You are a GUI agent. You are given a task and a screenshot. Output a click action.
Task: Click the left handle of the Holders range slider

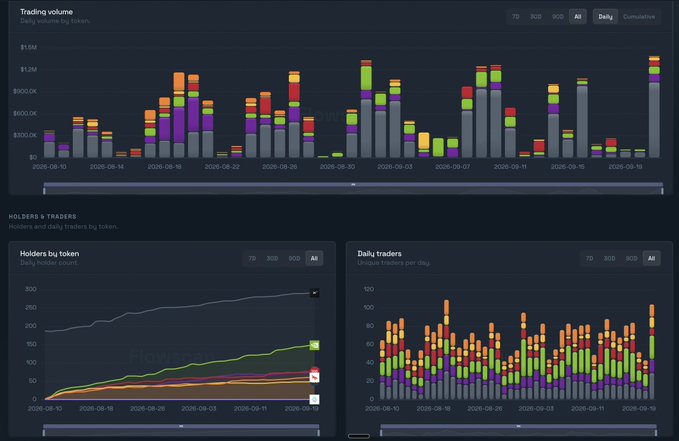pyautogui.click(x=44, y=432)
